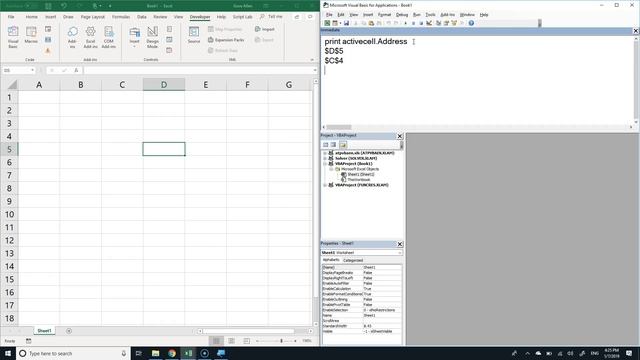Select column A header
Screen dimensions: 640x360
pyautogui.click(x=39, y=84)
